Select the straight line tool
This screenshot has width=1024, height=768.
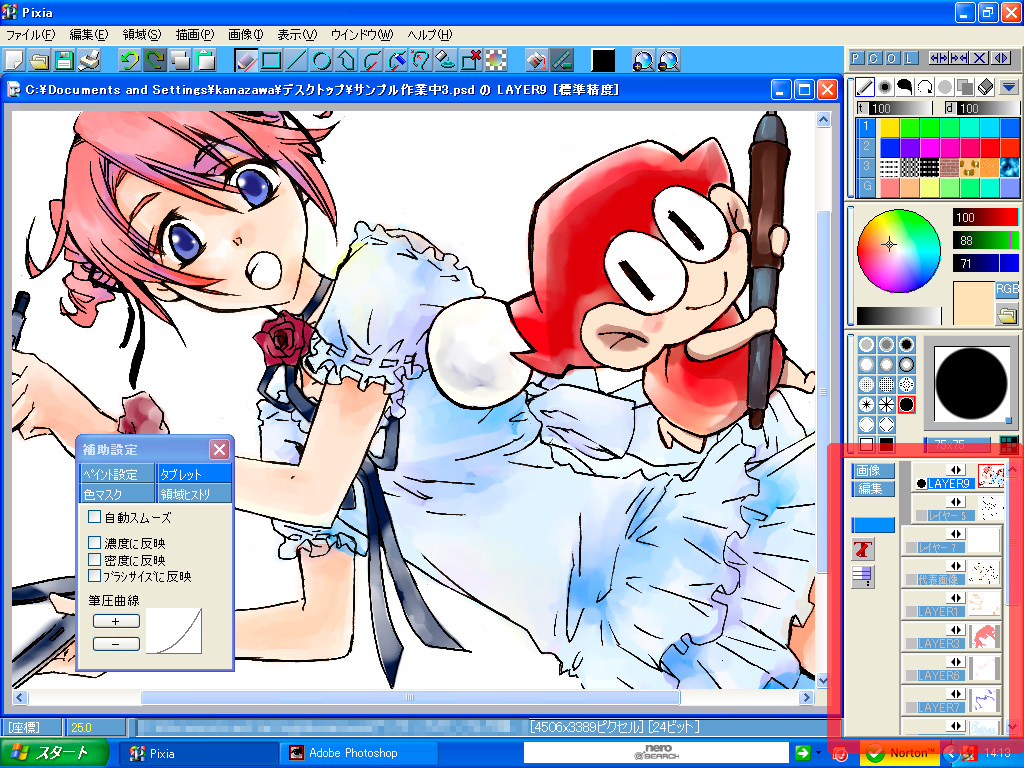pyautogui.click(x=296, y=61)
